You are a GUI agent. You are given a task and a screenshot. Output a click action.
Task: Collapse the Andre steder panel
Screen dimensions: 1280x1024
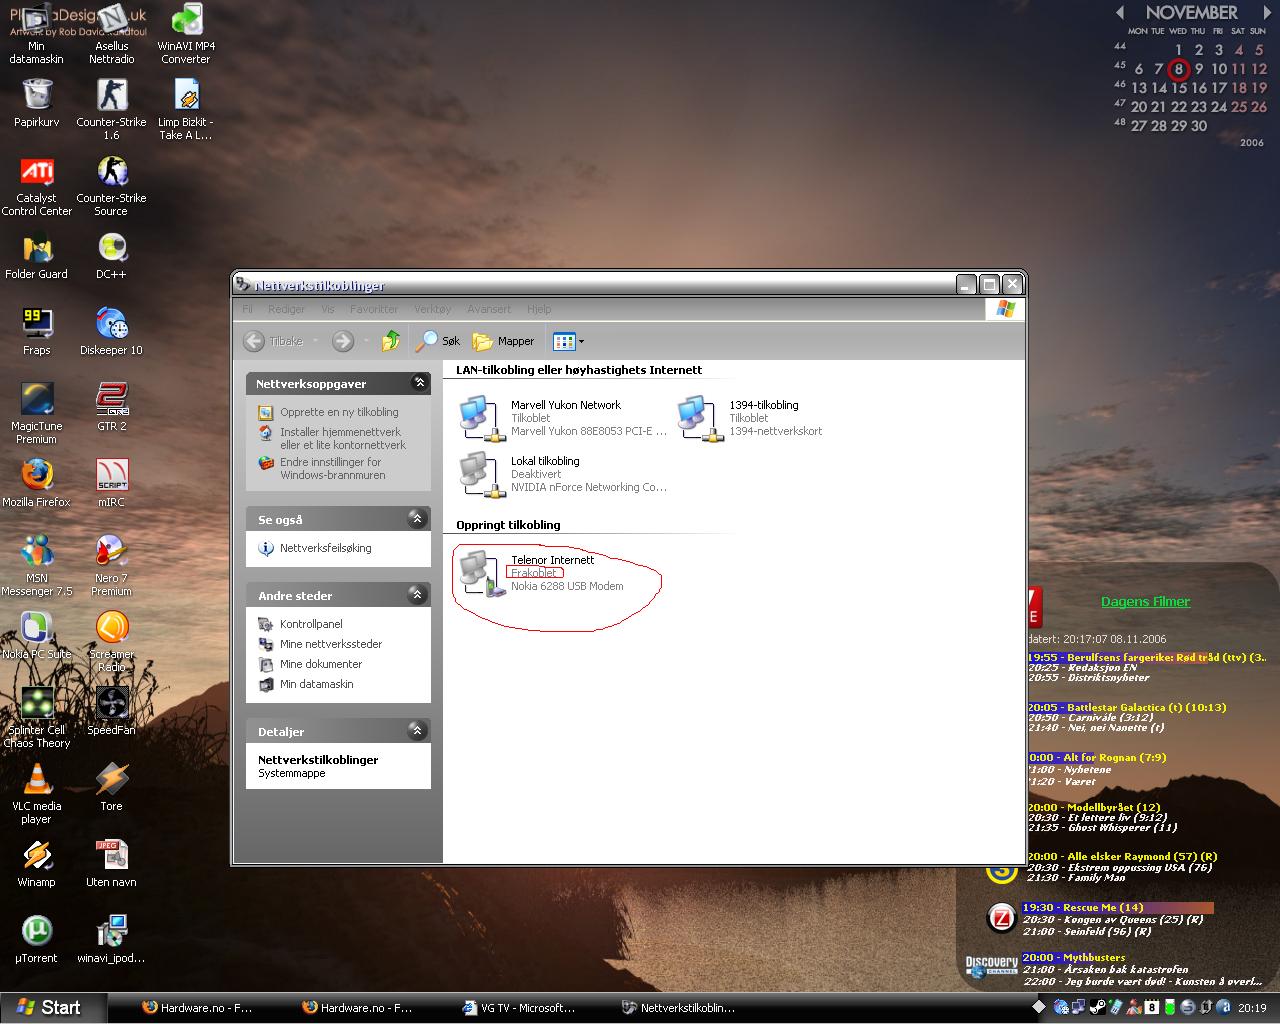coord(418,594)
